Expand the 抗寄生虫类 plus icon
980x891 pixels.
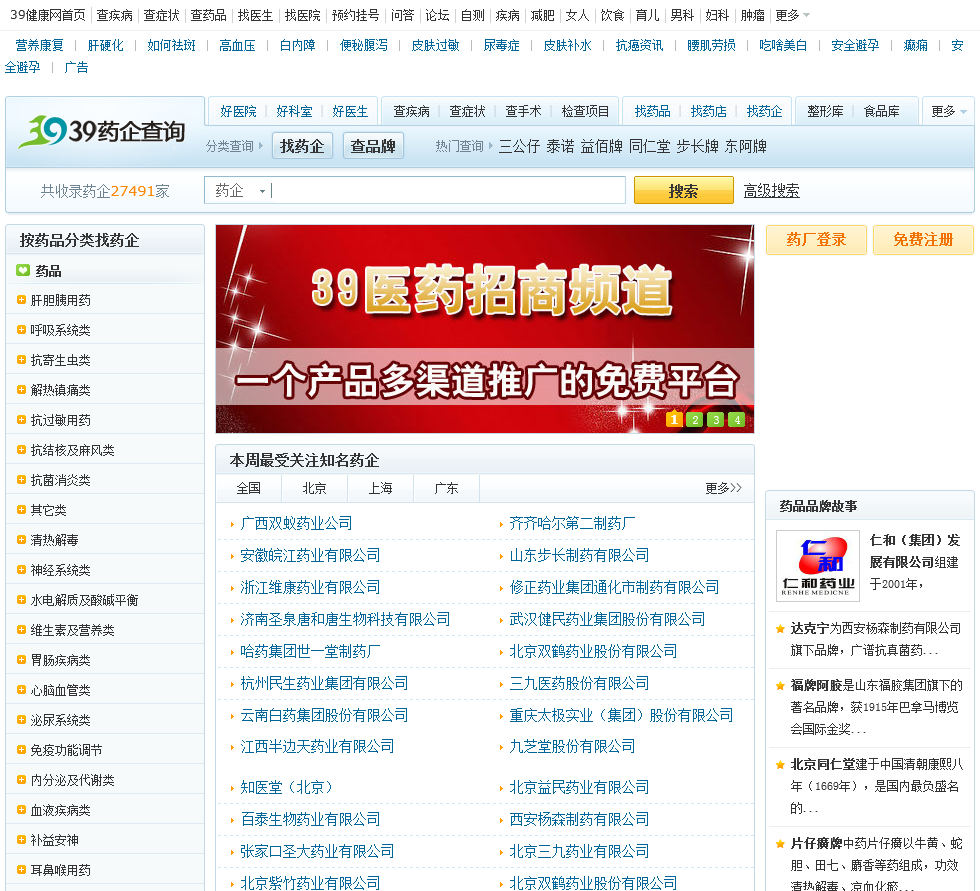pos(21,360)
